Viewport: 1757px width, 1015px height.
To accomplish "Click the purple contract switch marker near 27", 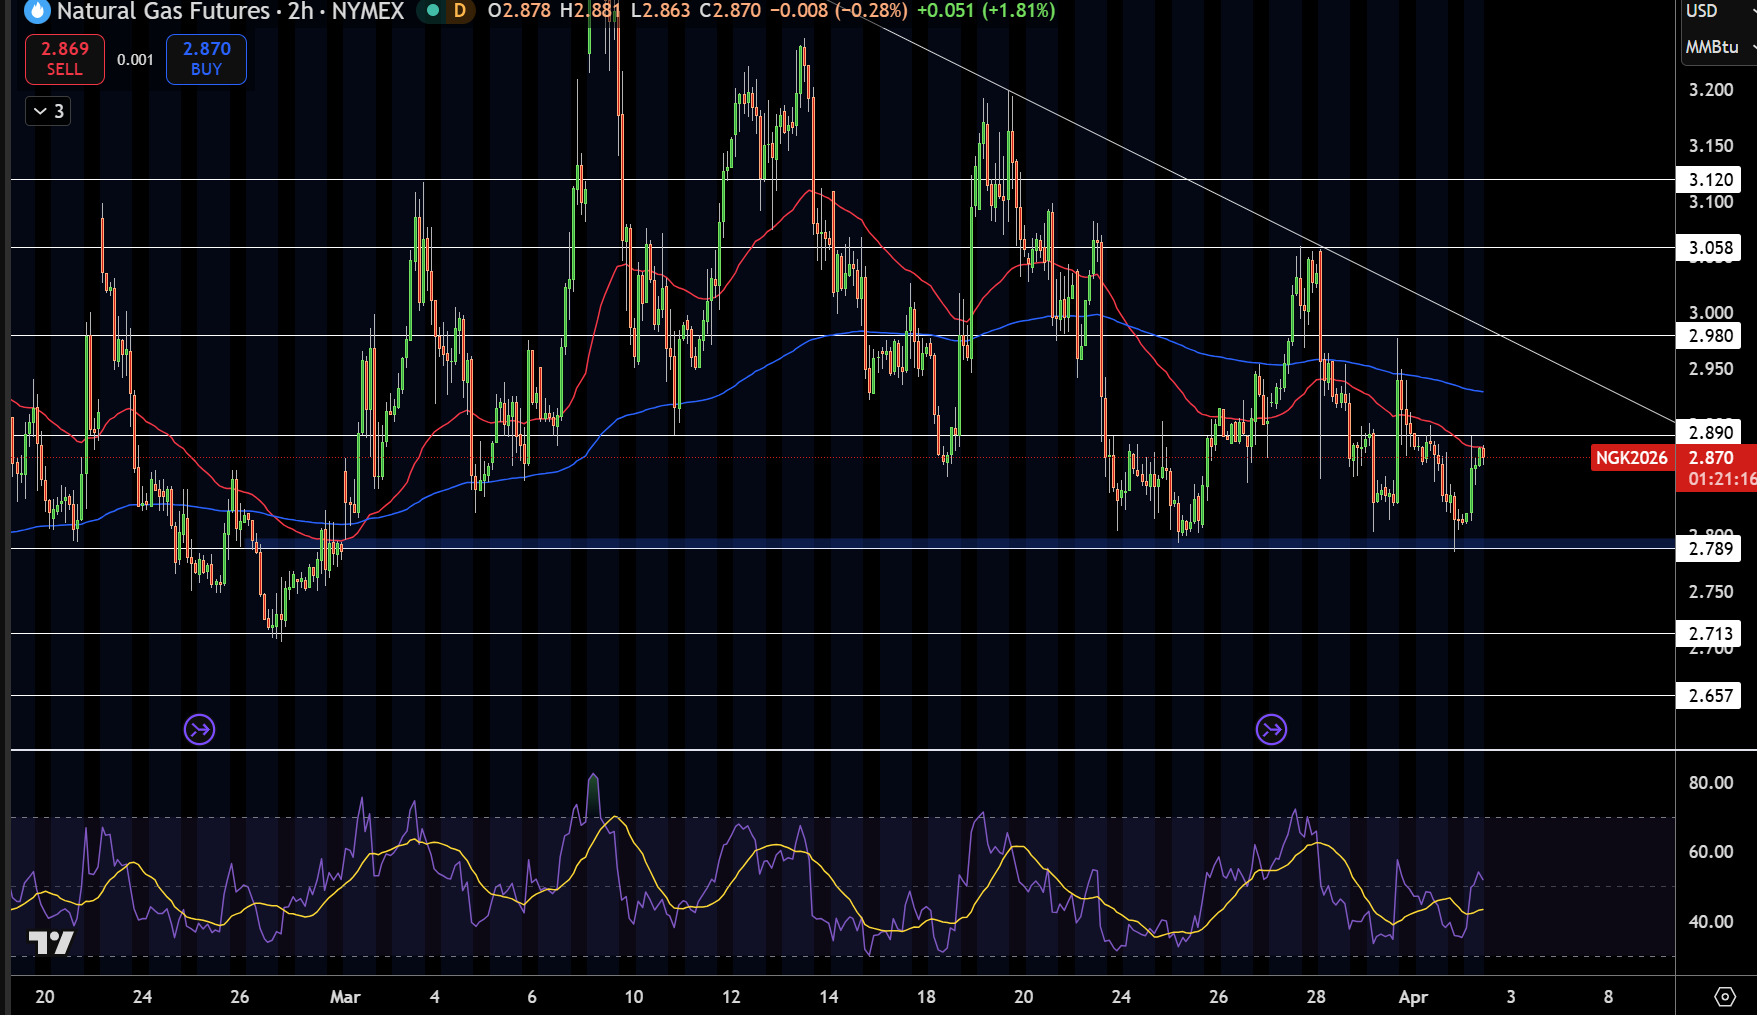I will 1271,729.
